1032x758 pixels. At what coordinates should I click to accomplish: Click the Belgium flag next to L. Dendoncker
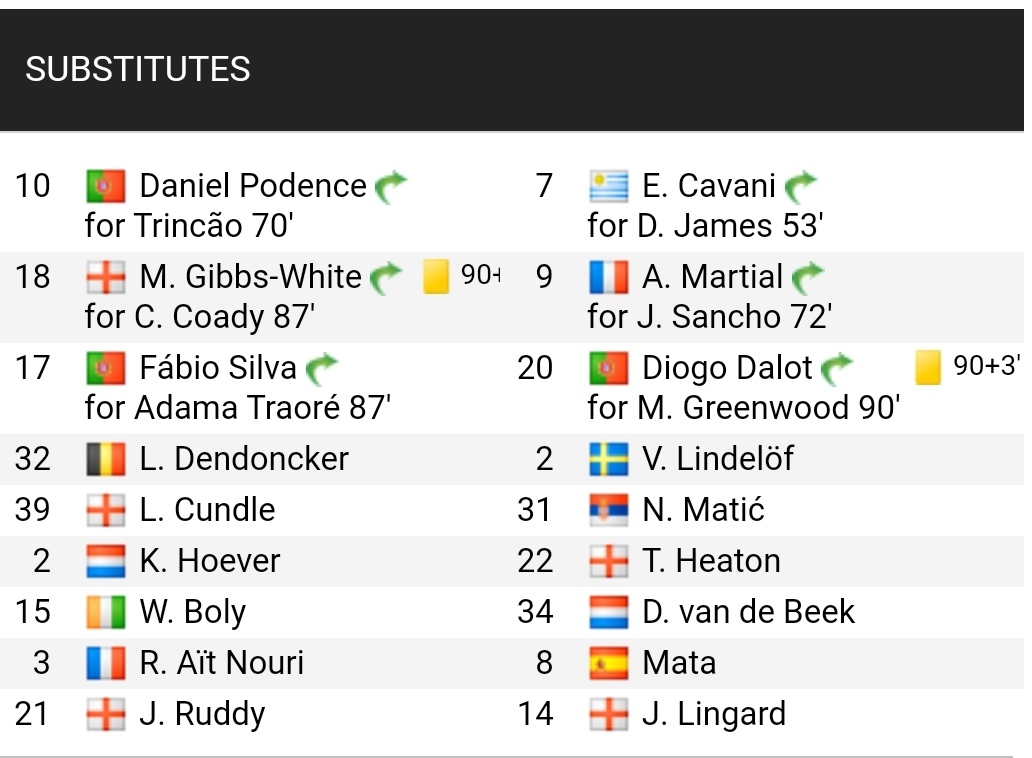pyautogui.click(x=105, y=459)
